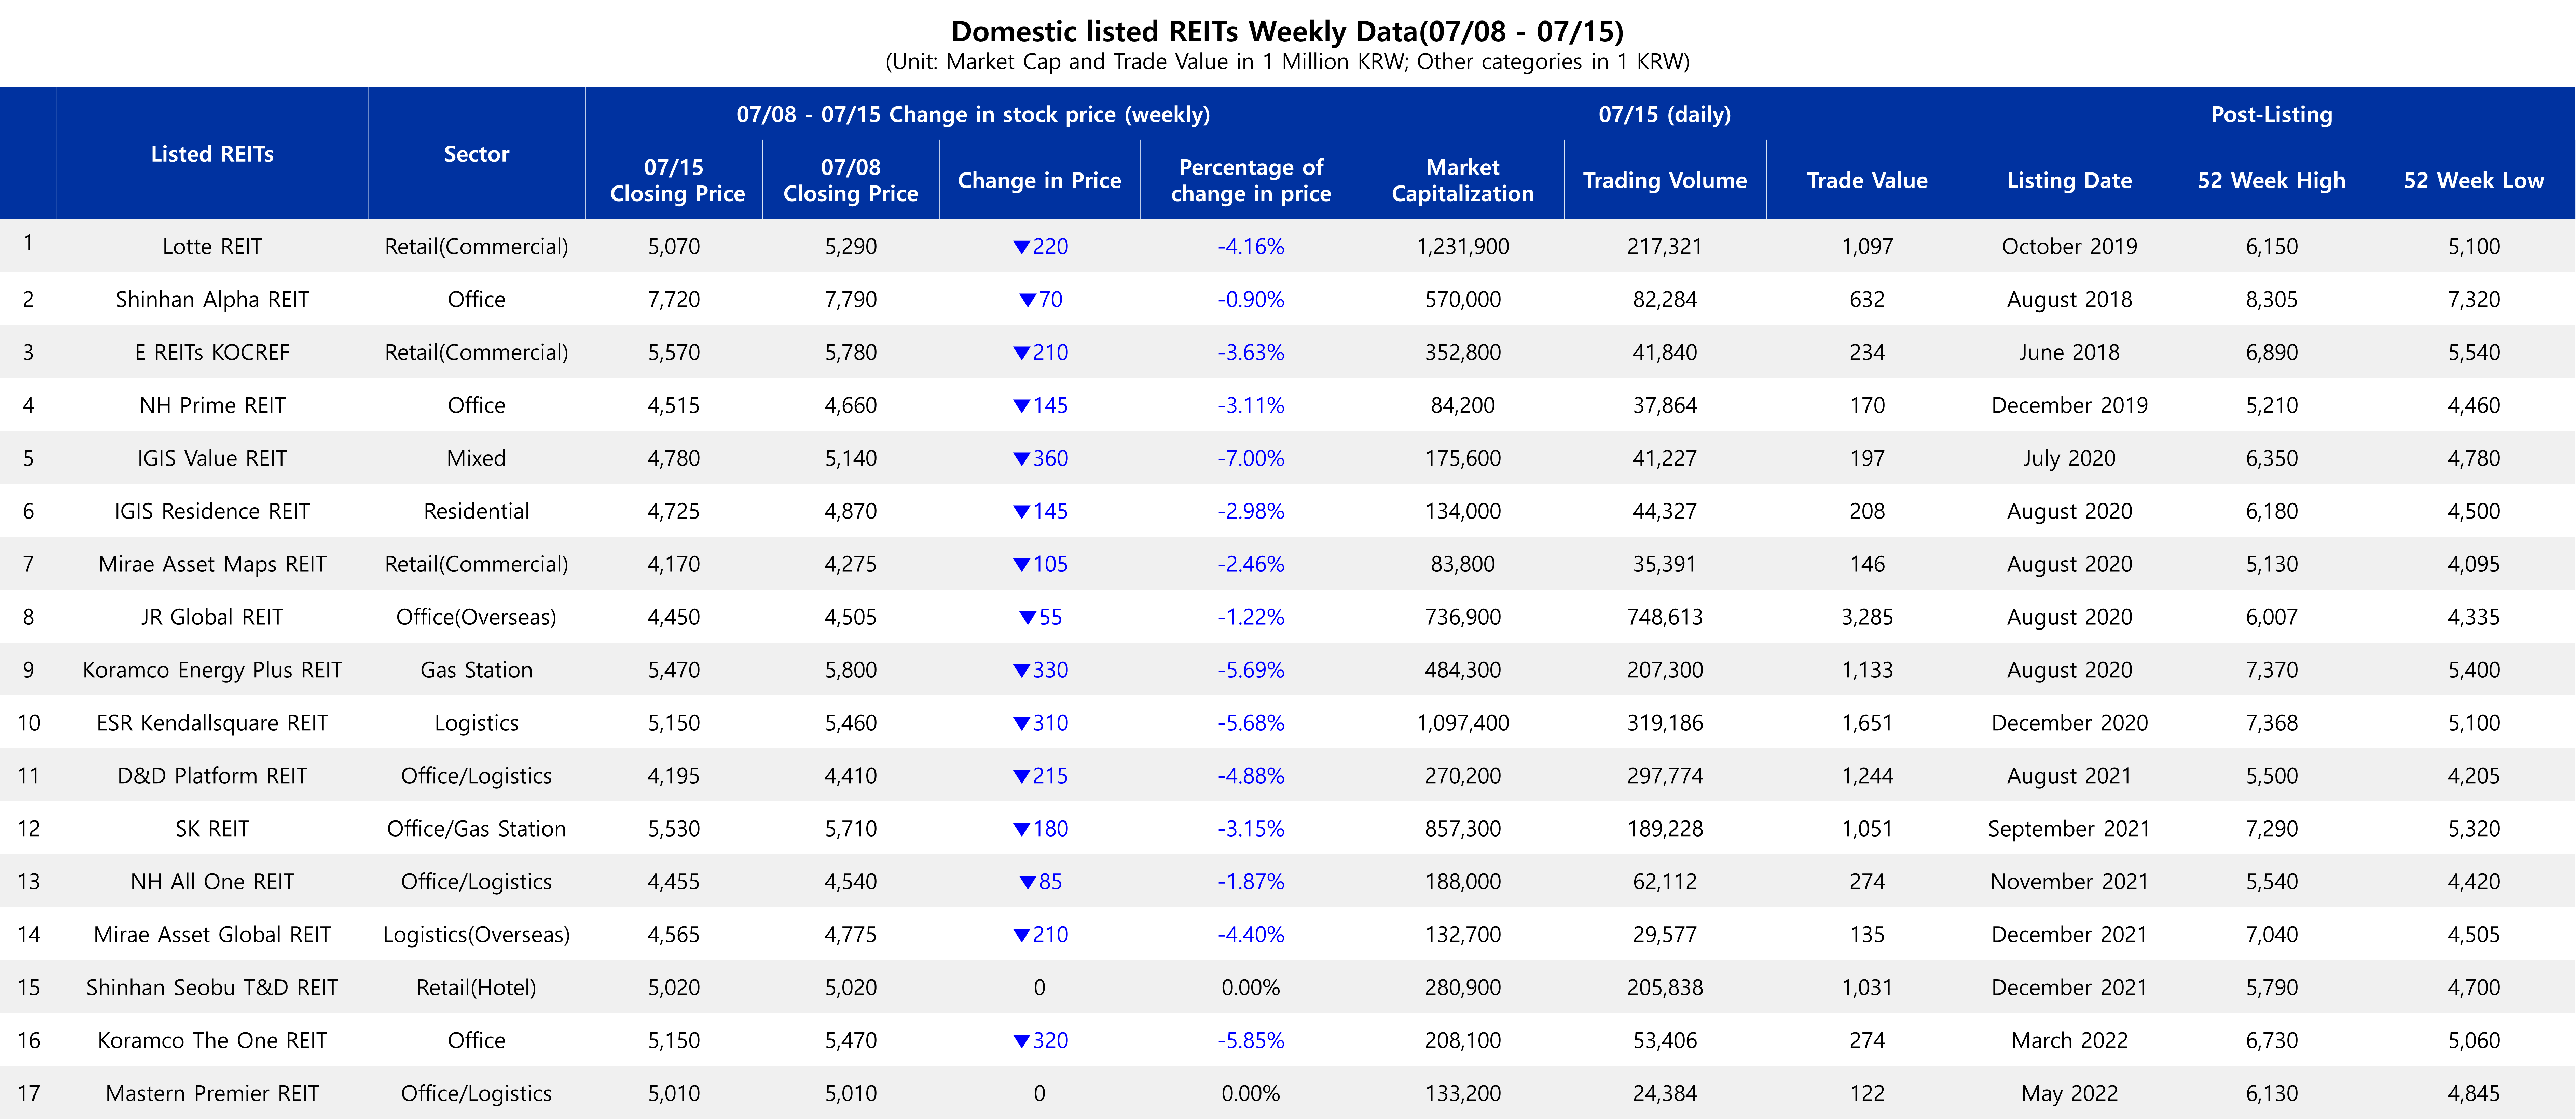Select NH Prime REIT name cell
The image size is (2576, 1119).
212,405
